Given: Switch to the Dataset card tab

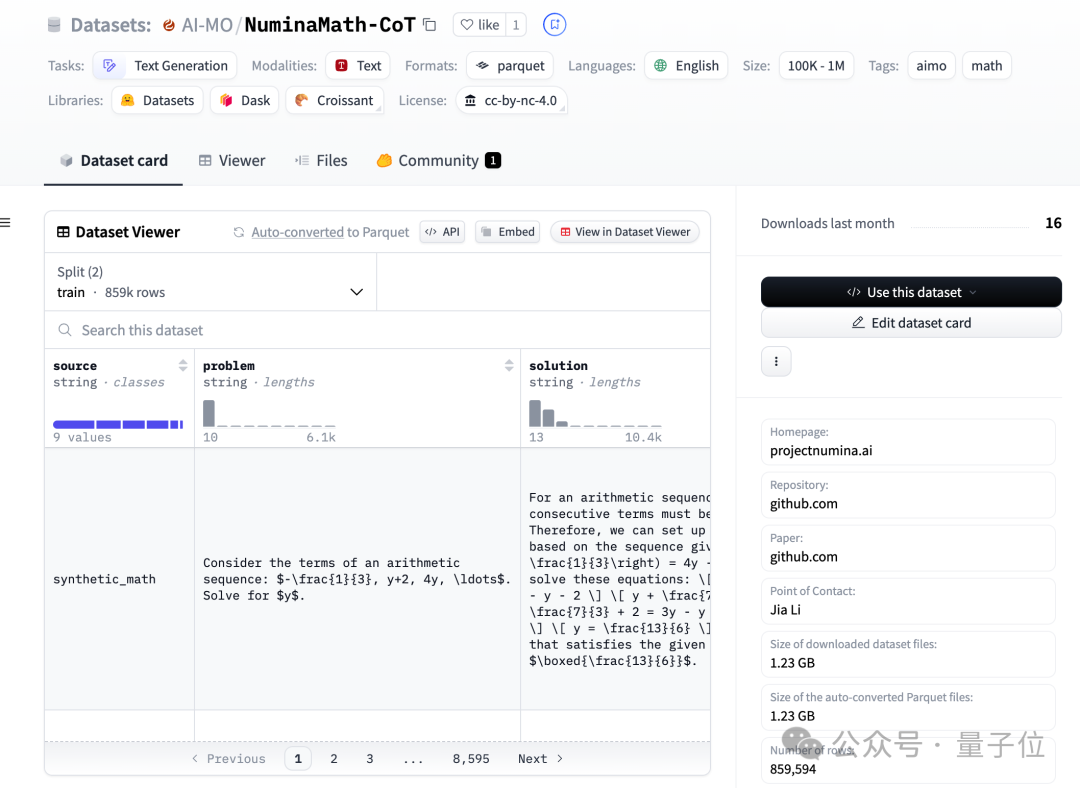Looking at the screenshot, I should click(114, 160).
